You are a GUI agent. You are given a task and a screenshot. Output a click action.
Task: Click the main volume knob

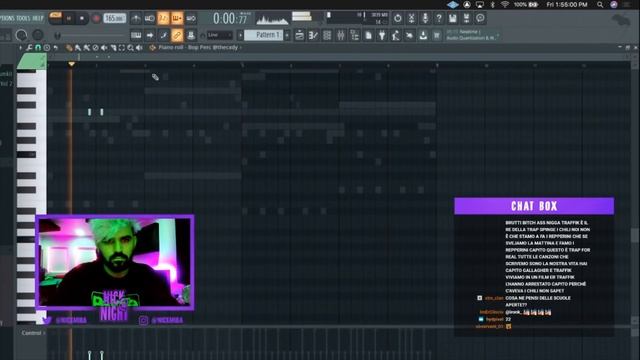tap(21, 36)
